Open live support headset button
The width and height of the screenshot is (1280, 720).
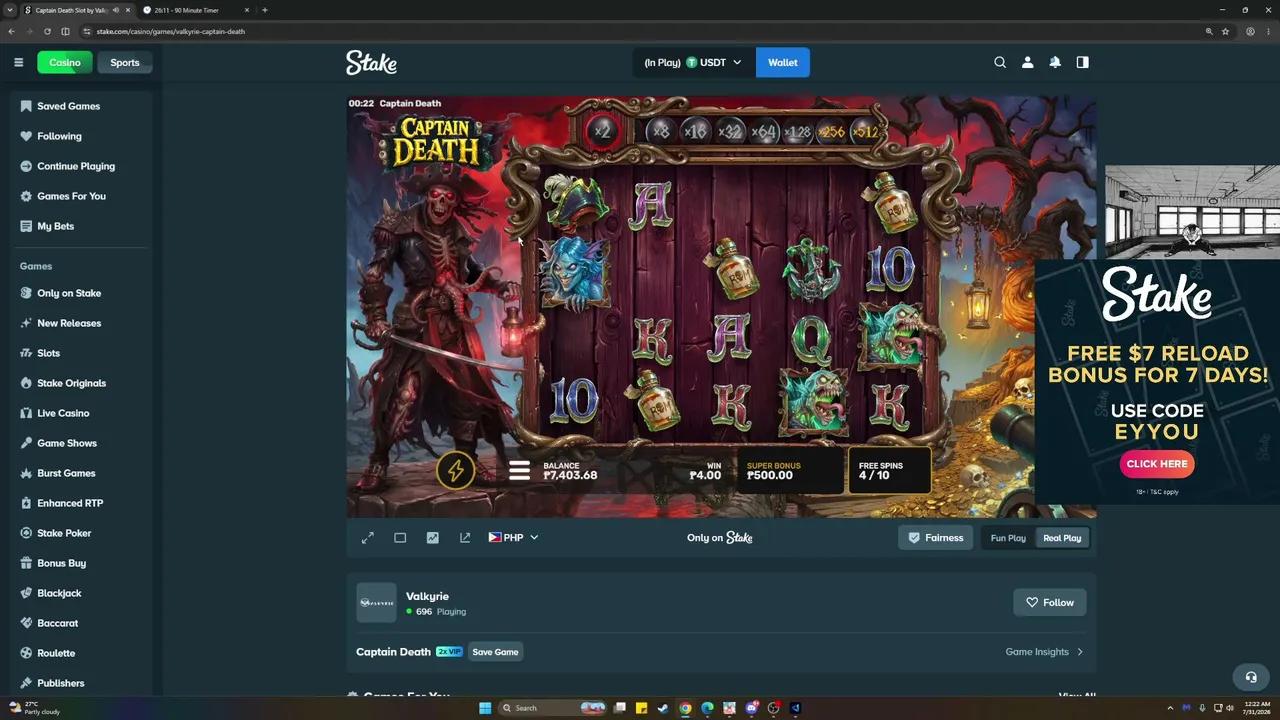1250,677
